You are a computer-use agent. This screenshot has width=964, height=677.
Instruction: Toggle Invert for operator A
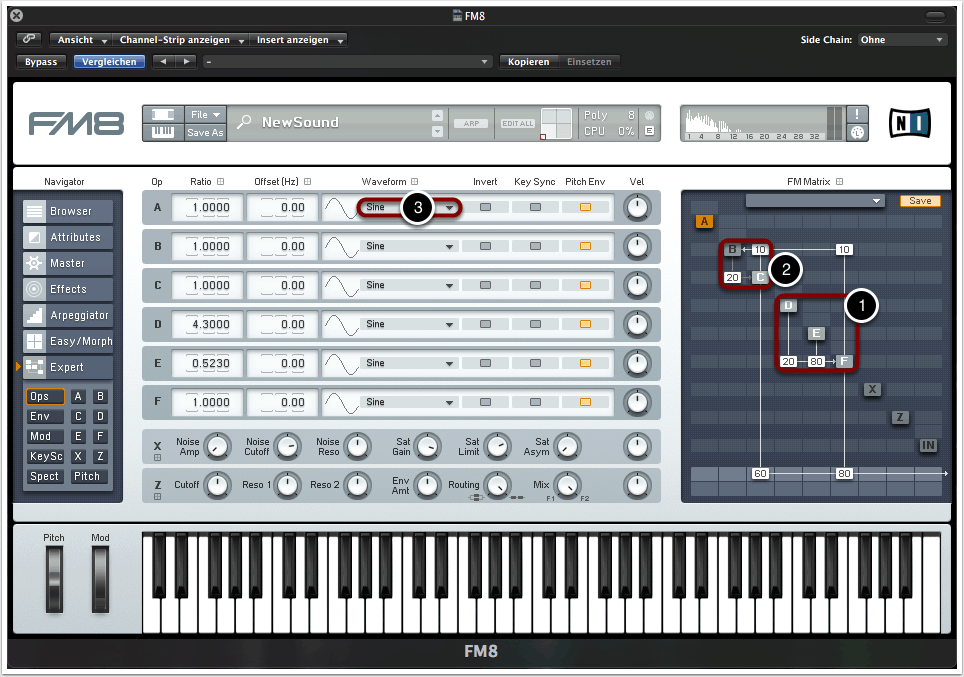(485, 207)
